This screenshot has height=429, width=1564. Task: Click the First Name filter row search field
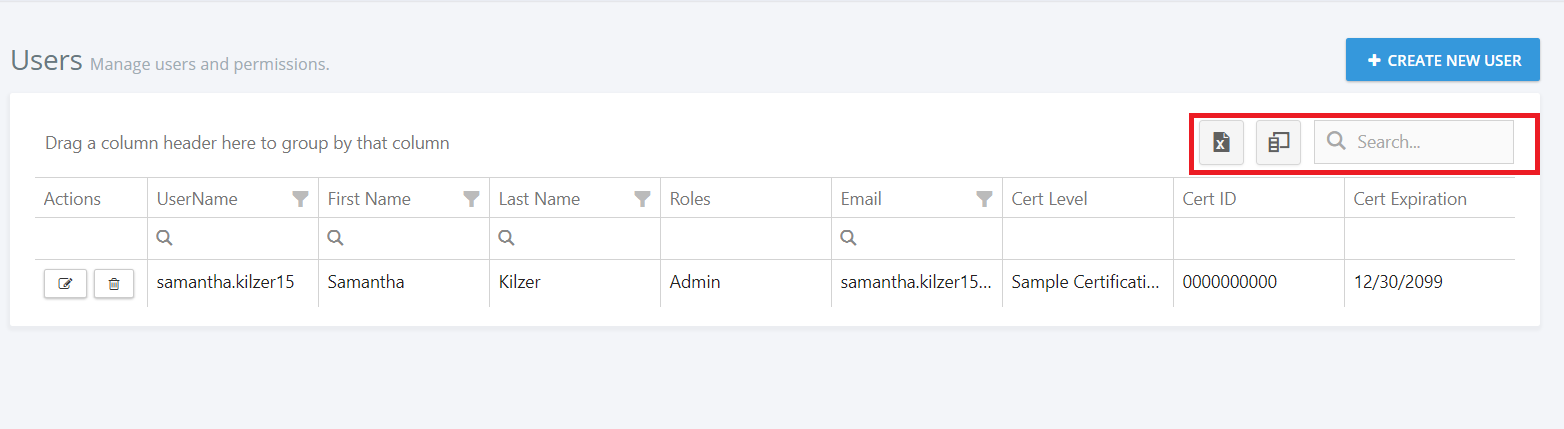411,238
